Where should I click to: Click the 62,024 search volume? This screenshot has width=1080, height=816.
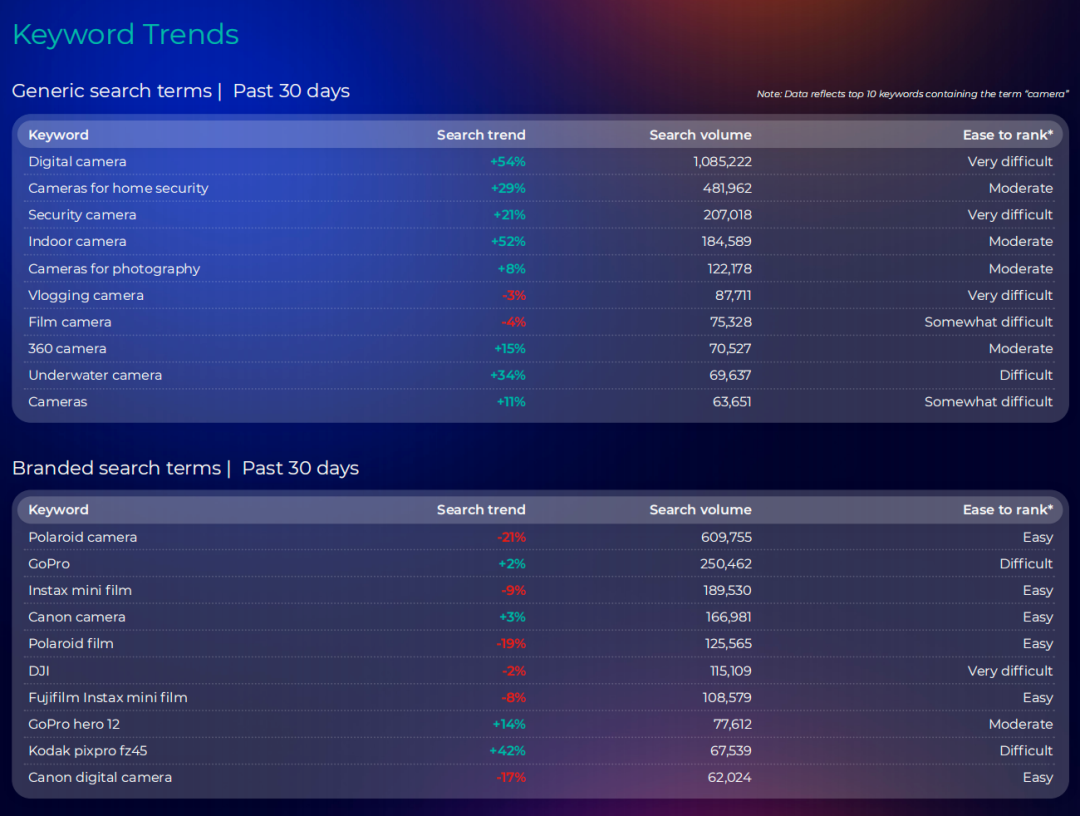click(729, 778)
